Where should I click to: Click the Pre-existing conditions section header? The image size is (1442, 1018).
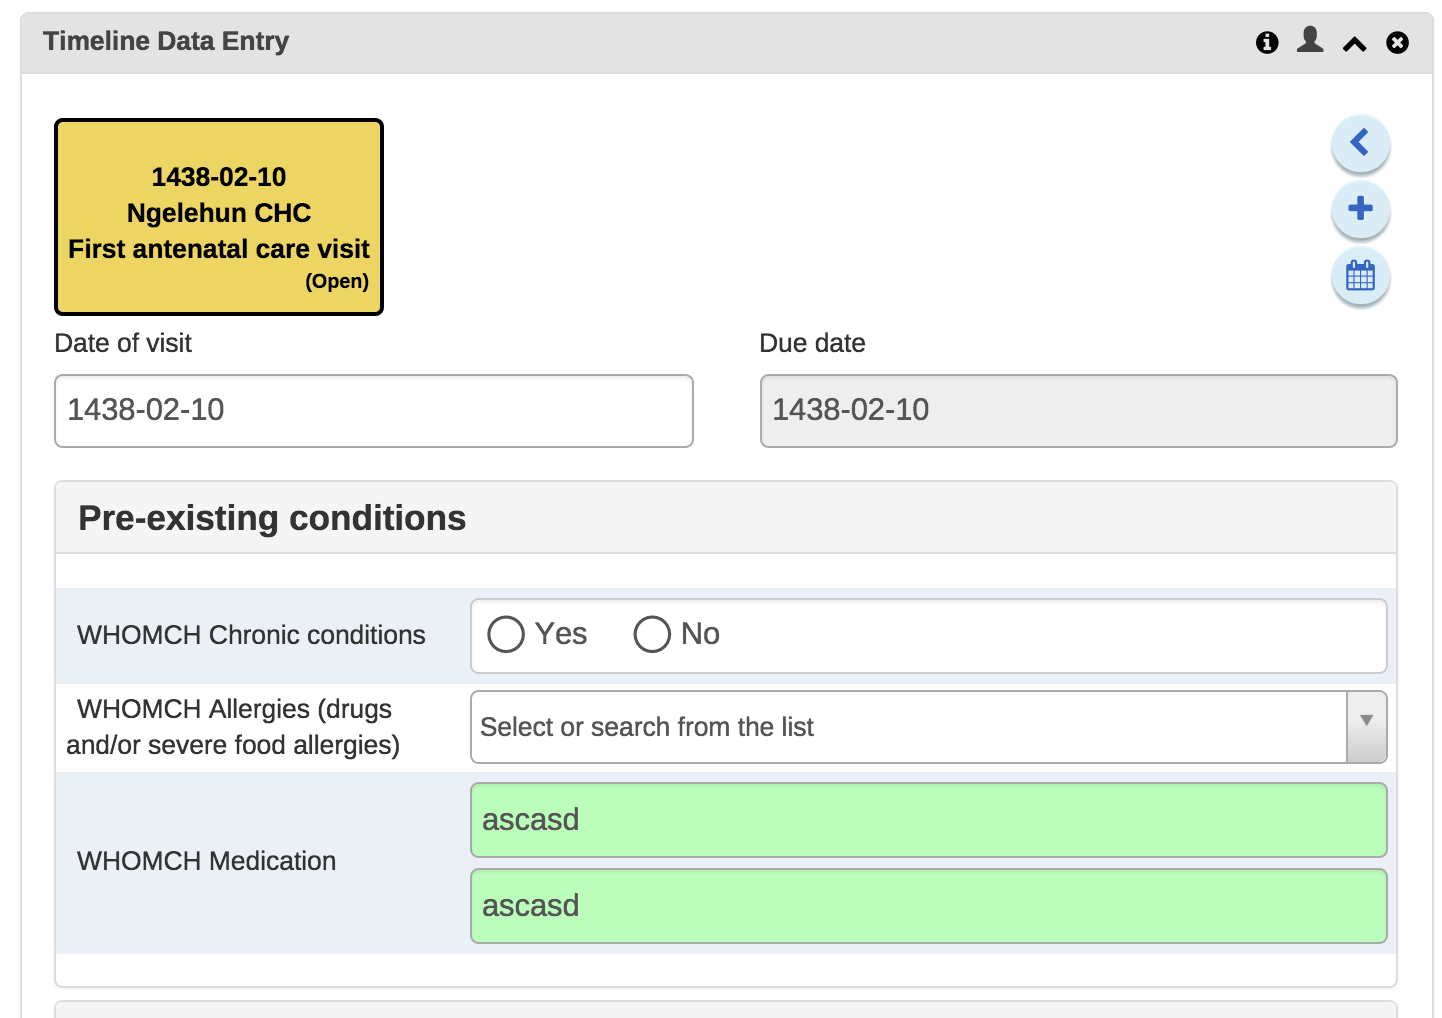coord(272,518)
